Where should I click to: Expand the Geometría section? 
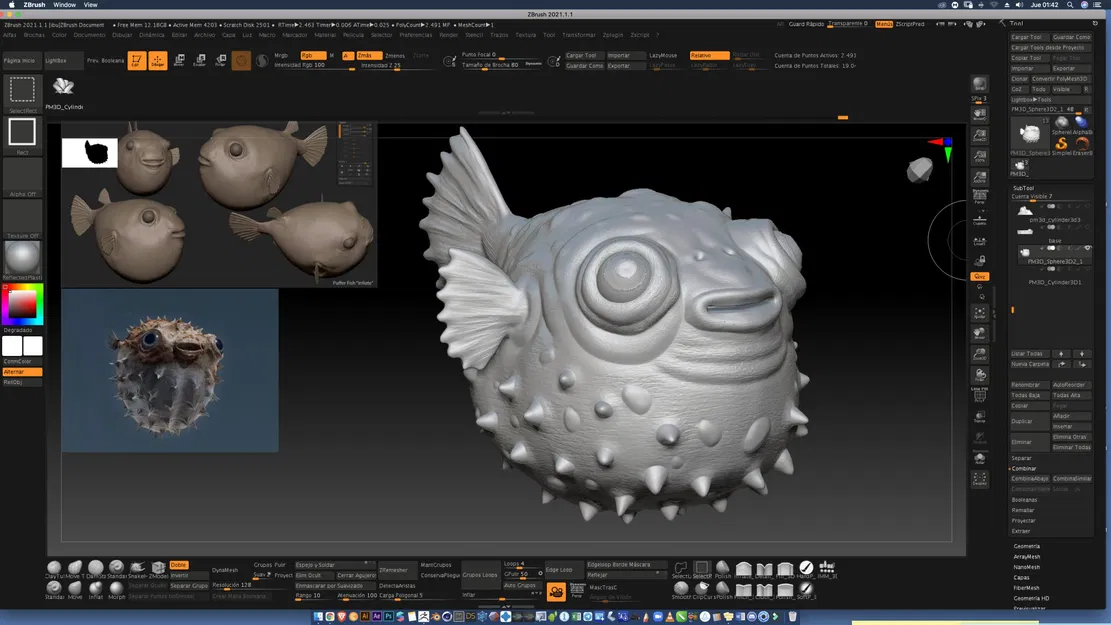click(x=1027, y=546)
